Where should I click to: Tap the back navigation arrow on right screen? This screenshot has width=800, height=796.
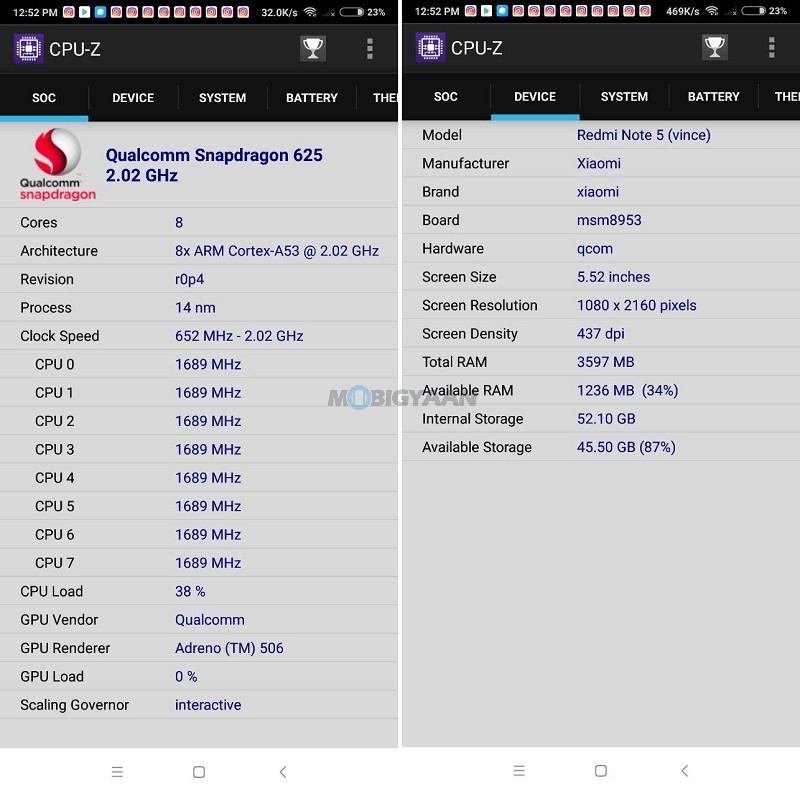[x=685, y=770]
